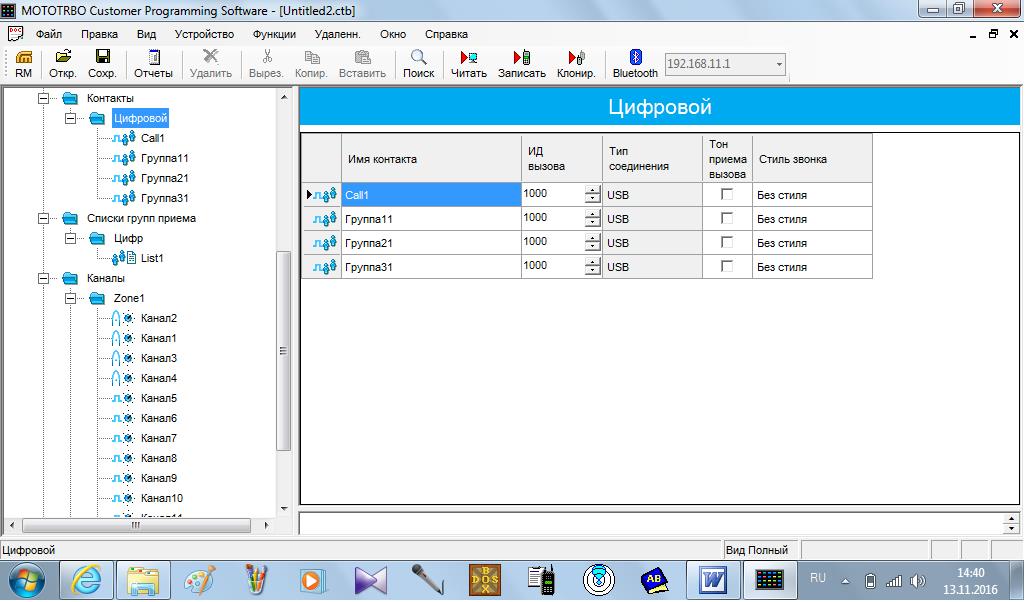Select Канал10 in the tree
1027x602 pixels.
(162, 499)
